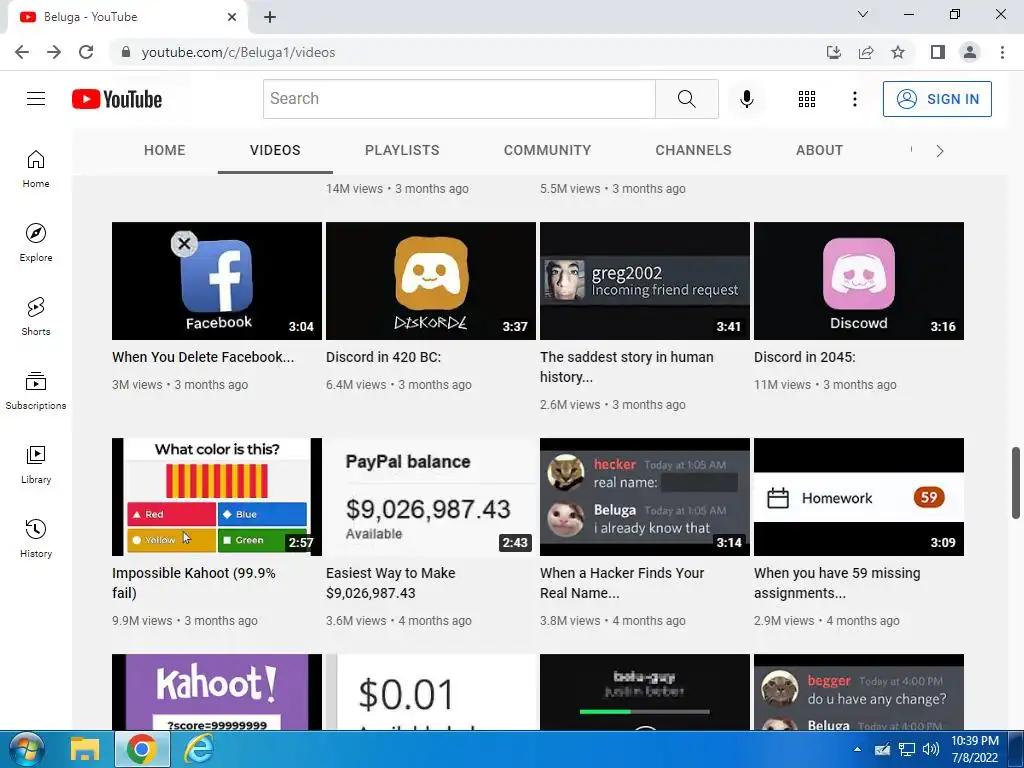This screenshot has width=1024, height=768.
Task: Play the DISKORDE thumbnail video
Action: coord(431,281)
